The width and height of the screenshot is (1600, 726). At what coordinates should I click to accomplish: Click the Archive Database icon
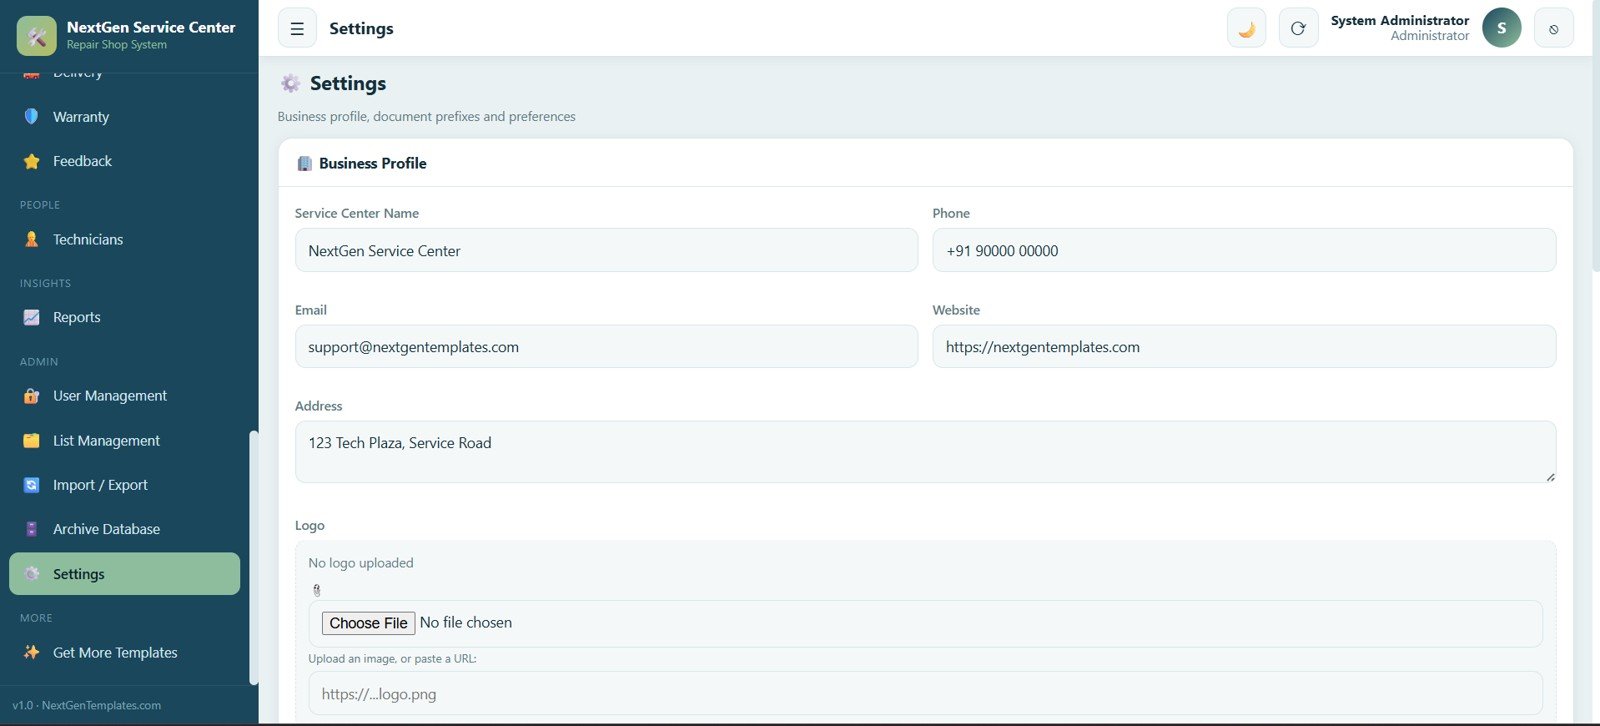point(31,529)
